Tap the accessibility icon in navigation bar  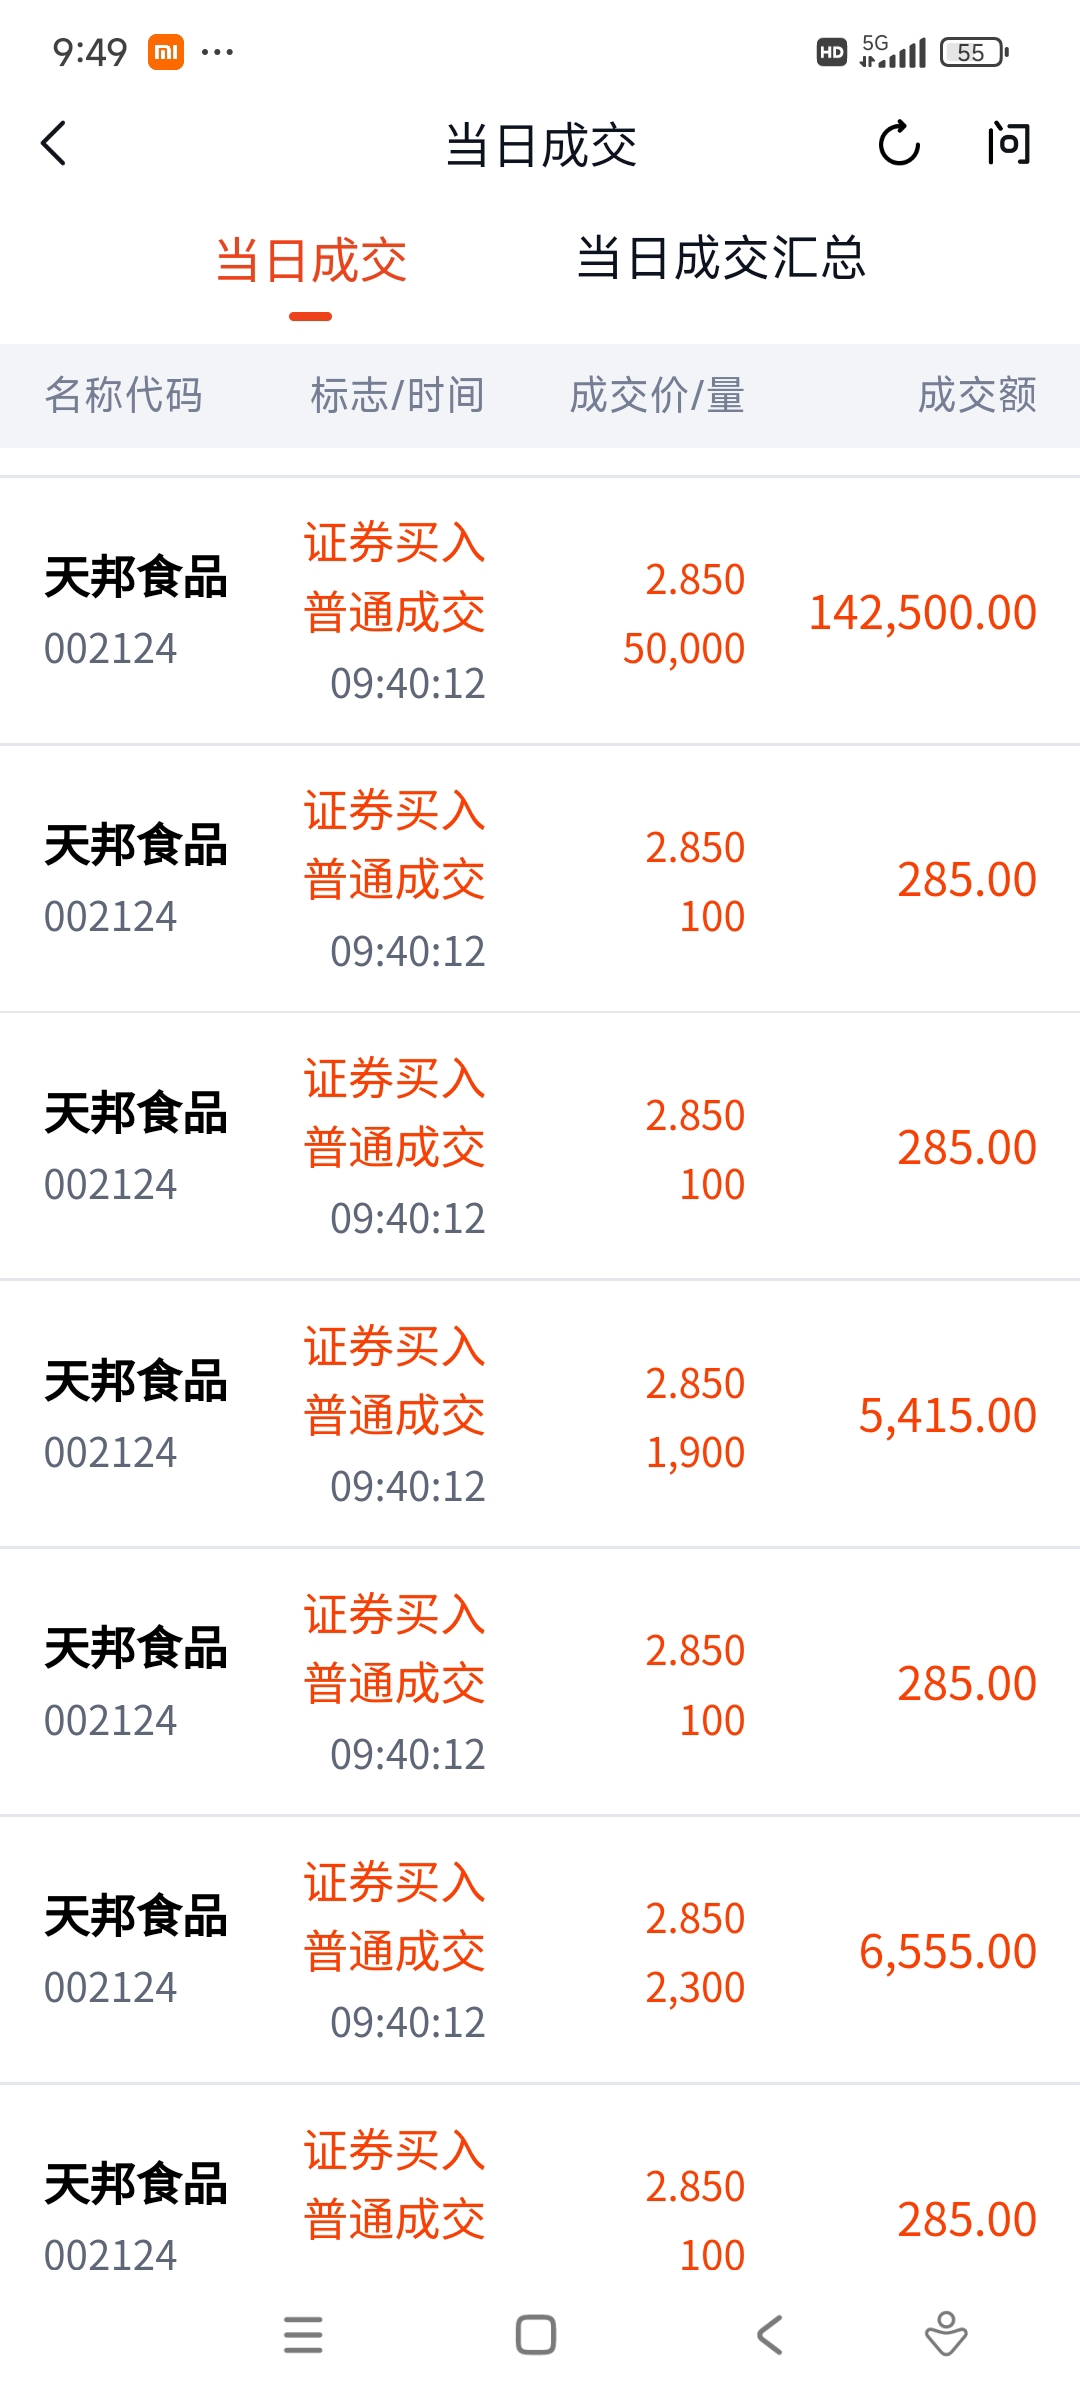(946, 2335)
